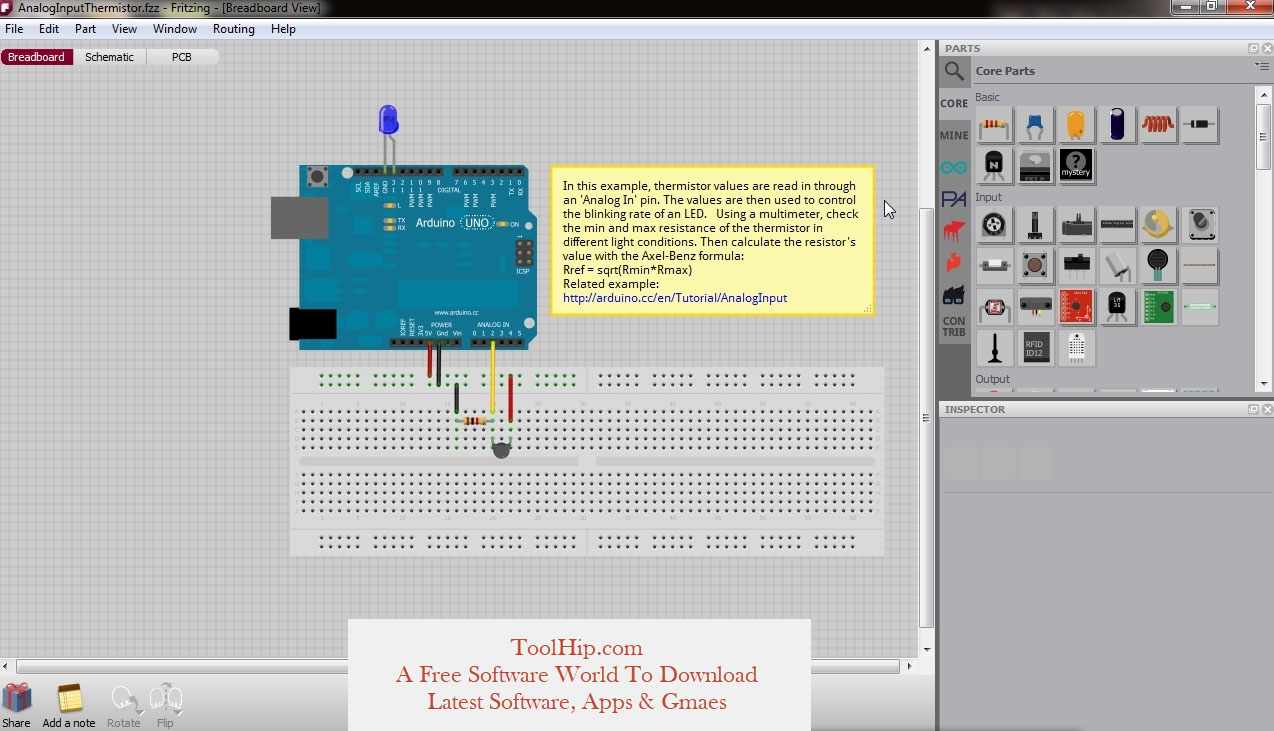Select the blue LED on the canvas
Image resolution: width=1274 pixels, height=731 pixels.
point(388,121)
